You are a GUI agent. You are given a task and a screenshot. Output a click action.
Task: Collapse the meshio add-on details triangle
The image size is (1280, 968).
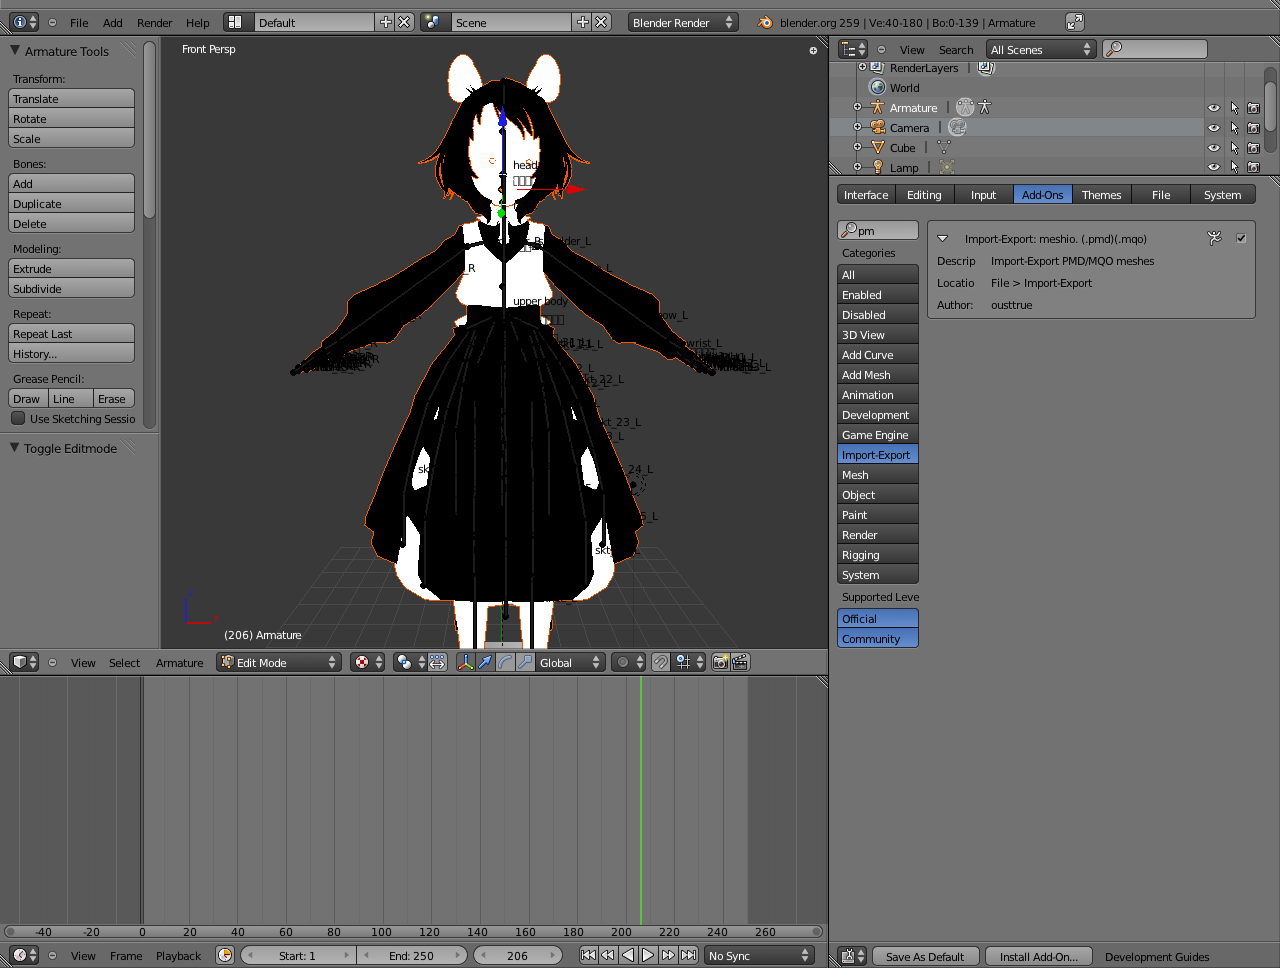pyautogui.click(x=942, y=238)
